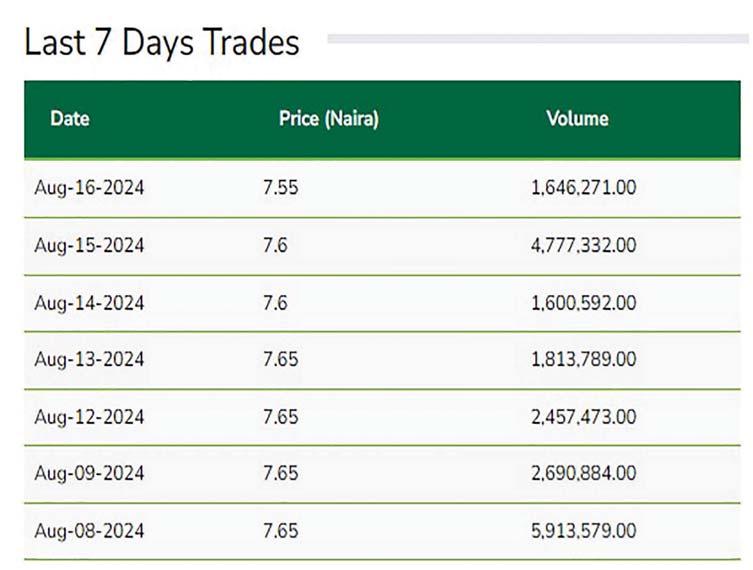
Task: Select the Aug-08-2024 date cell
Action: click(x=89, y=530)
